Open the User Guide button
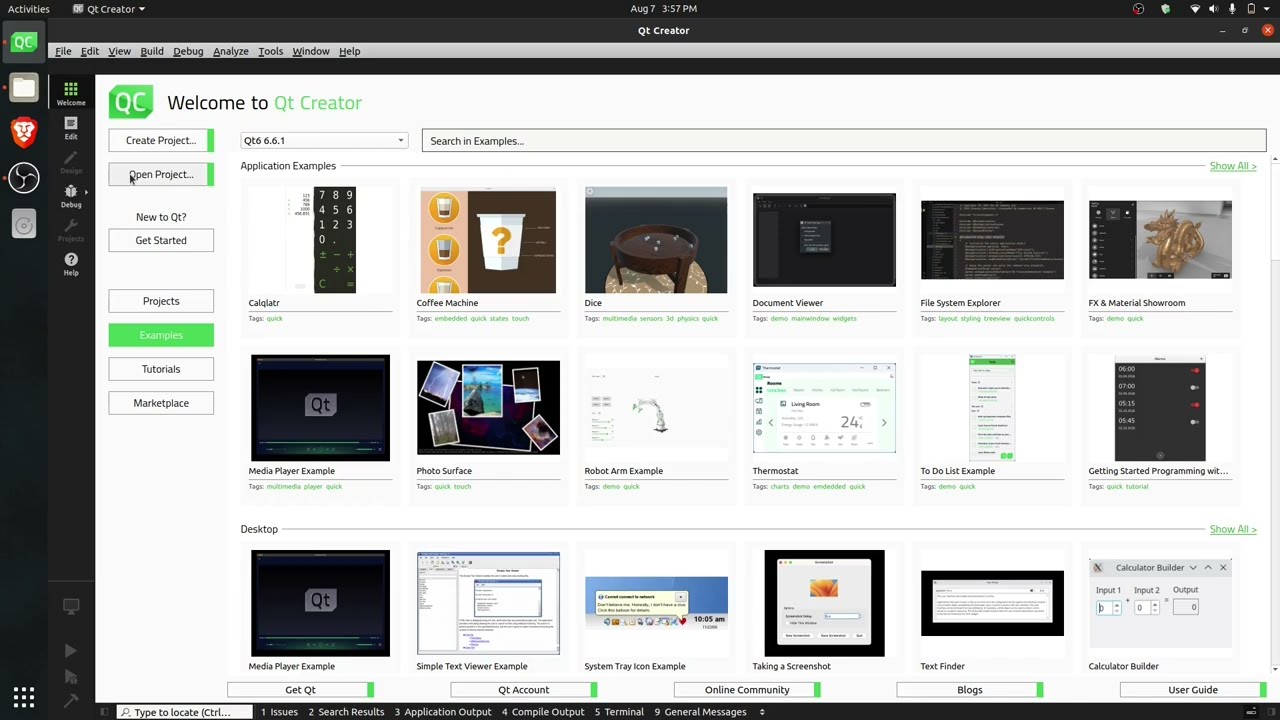The height and width of the screenshot is (720, 1280). pyautogui.click(x=1193, y=690)
